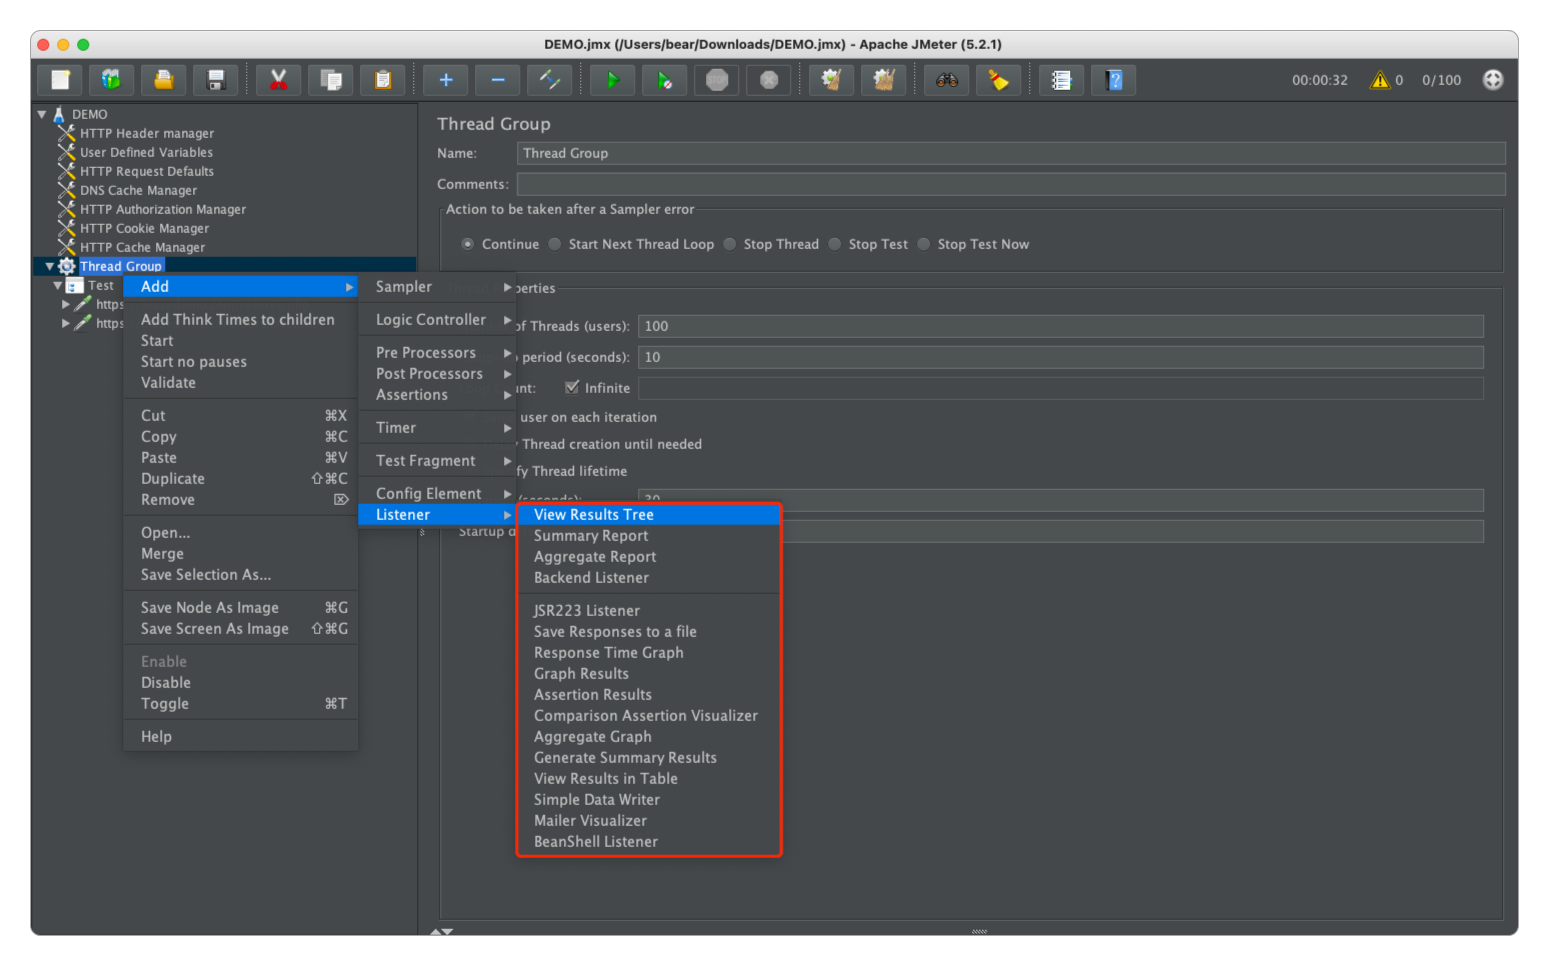Image resolution: width=1549 pixels, height=966 pixels.
Task: Open the Function Helper dialog icon
Action: 1061,80
